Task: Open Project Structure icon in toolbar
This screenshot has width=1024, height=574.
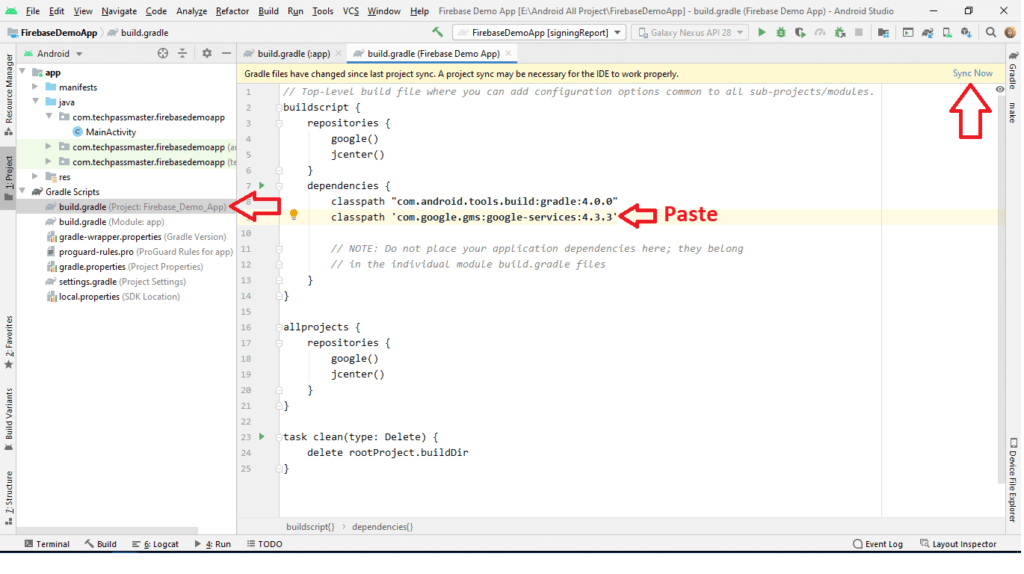Action: pos(884,32)
